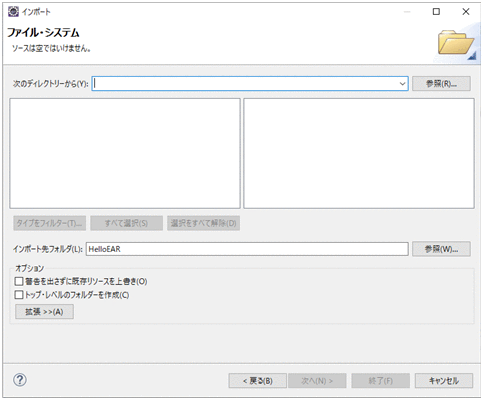Image resolution: width=484 pixels, height=401 pixels.
Task: Close the import dialog window
Action: pos(466,12)
